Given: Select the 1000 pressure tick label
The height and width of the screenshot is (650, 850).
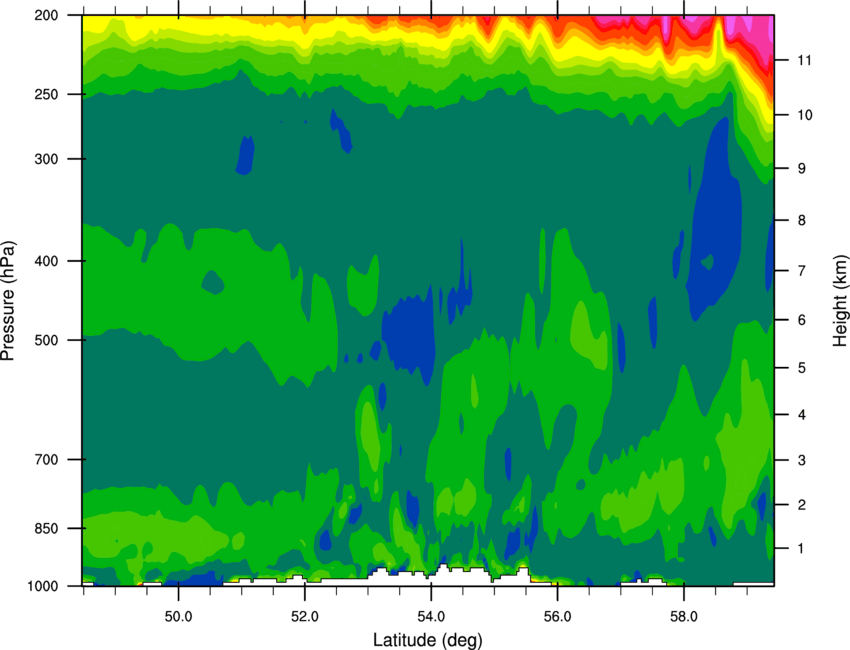Looking at the screenshot, I should coord(42,586).
